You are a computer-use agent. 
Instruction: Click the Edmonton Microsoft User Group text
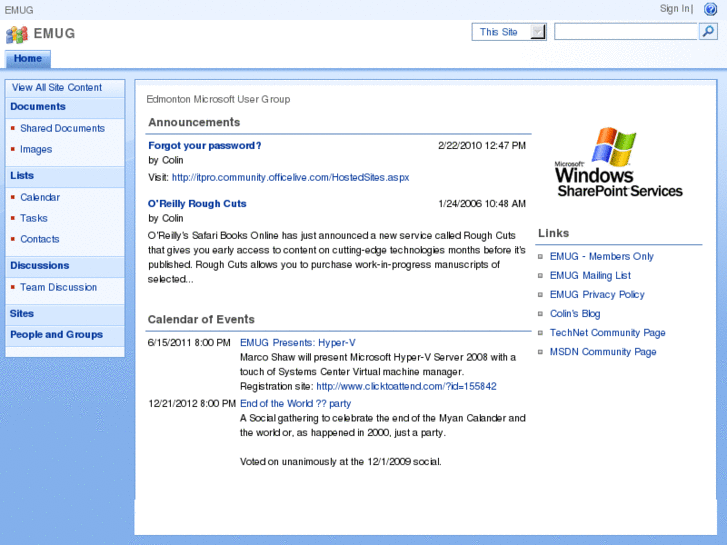pyautogui.click(x=218, y=99)
